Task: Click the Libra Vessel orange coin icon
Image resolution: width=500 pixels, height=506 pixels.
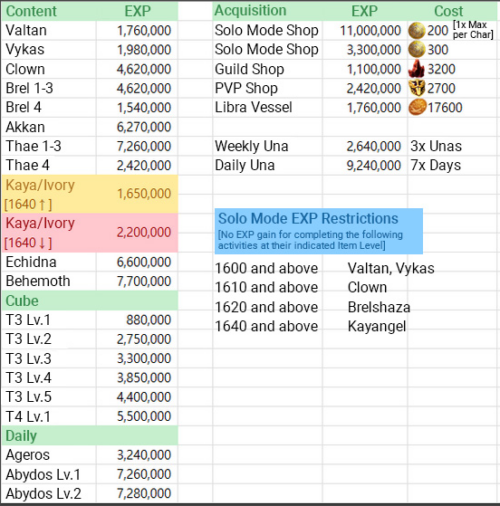Action: coord(417,107)
